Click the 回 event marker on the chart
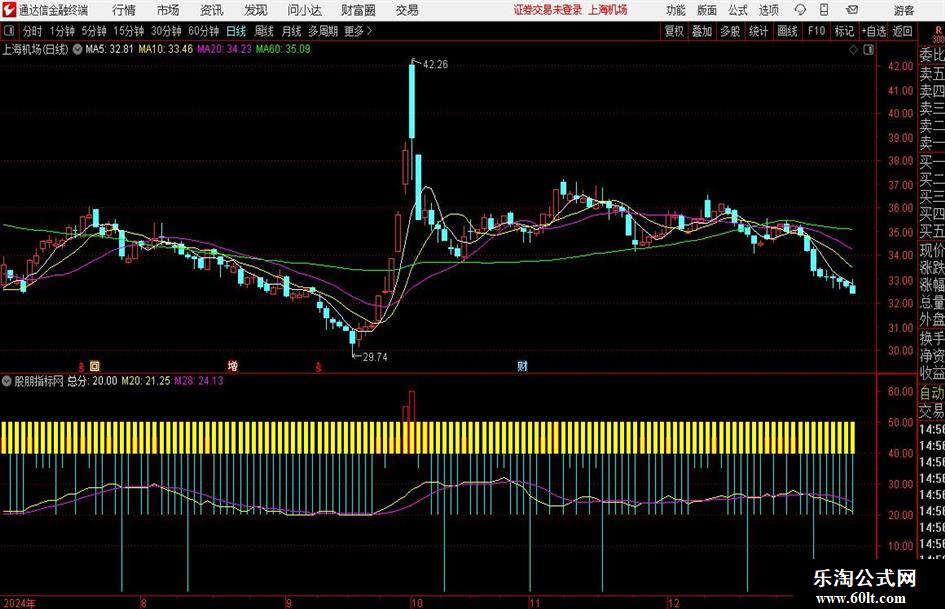Screen dimensions: 945x609 (95, 365)
